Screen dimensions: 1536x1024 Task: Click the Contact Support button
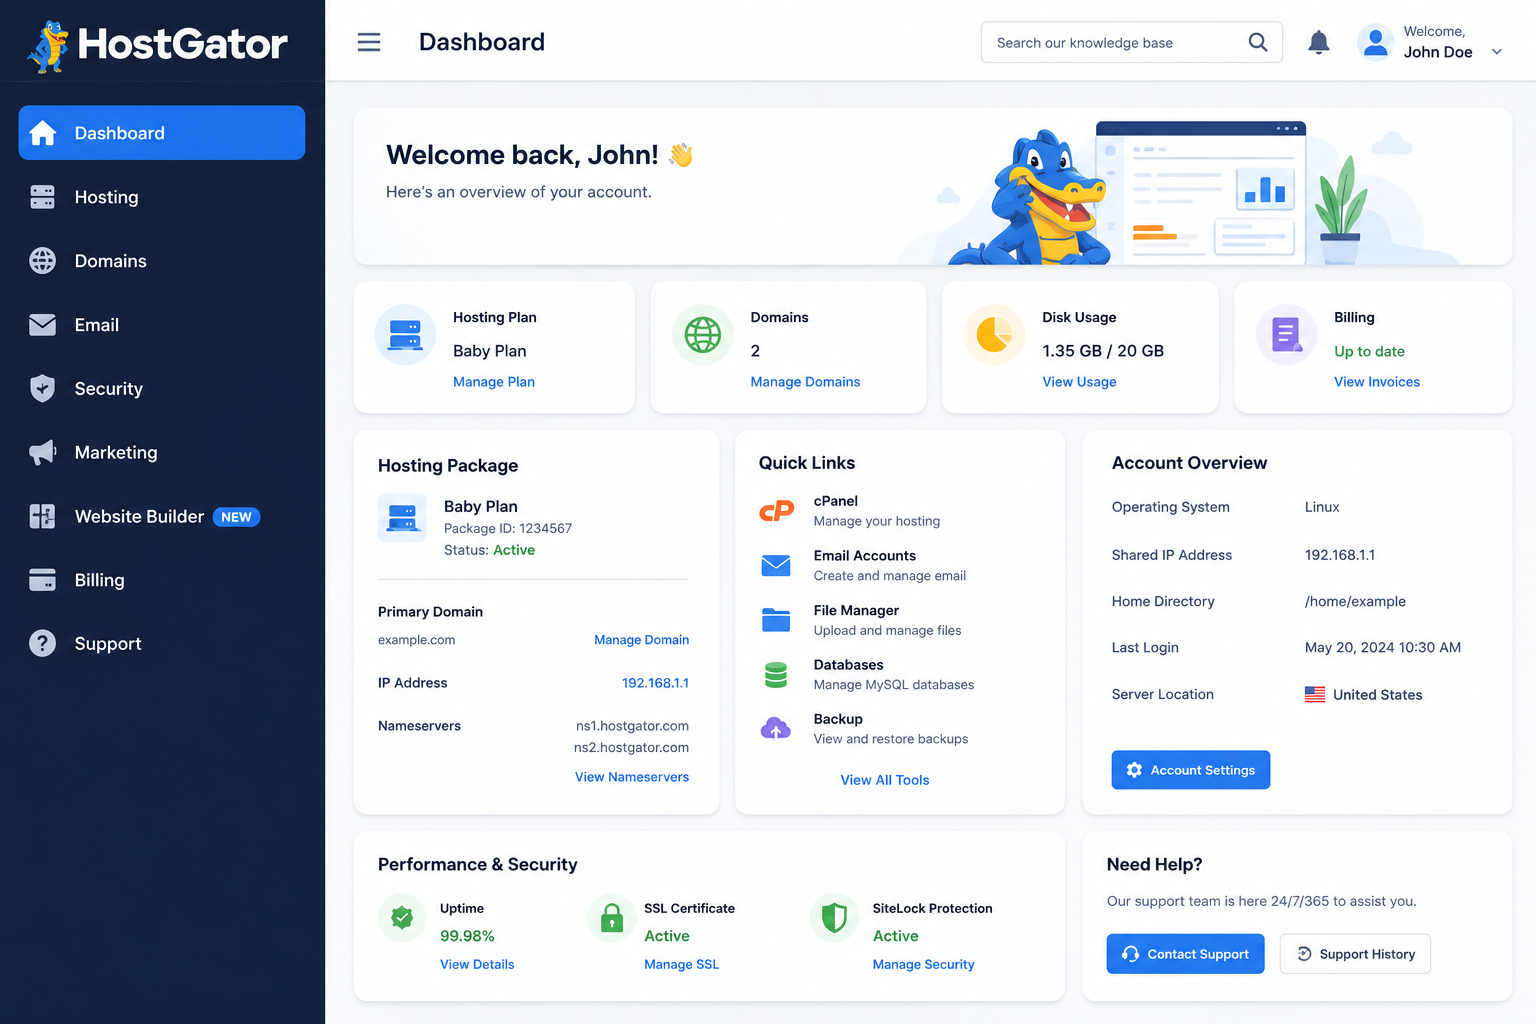[x=1185, y=954]
